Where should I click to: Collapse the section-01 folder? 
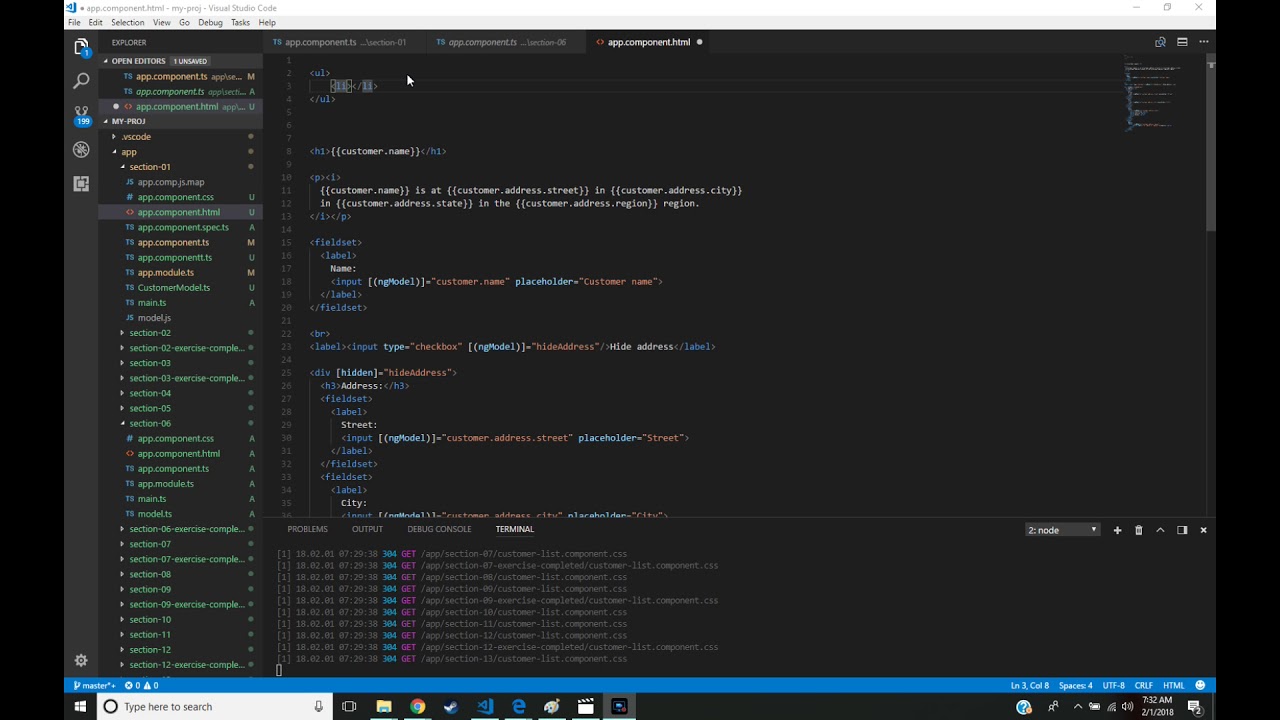(x=150, y=167)
